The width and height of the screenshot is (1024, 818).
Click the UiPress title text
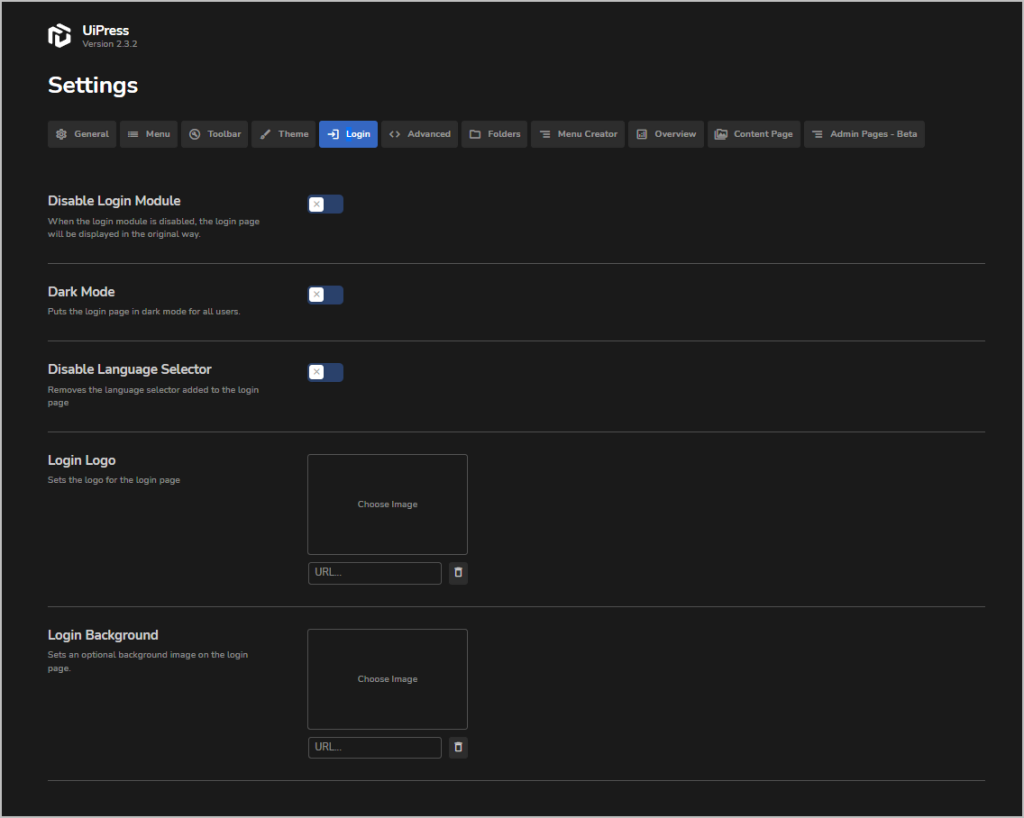coord(106,30)
